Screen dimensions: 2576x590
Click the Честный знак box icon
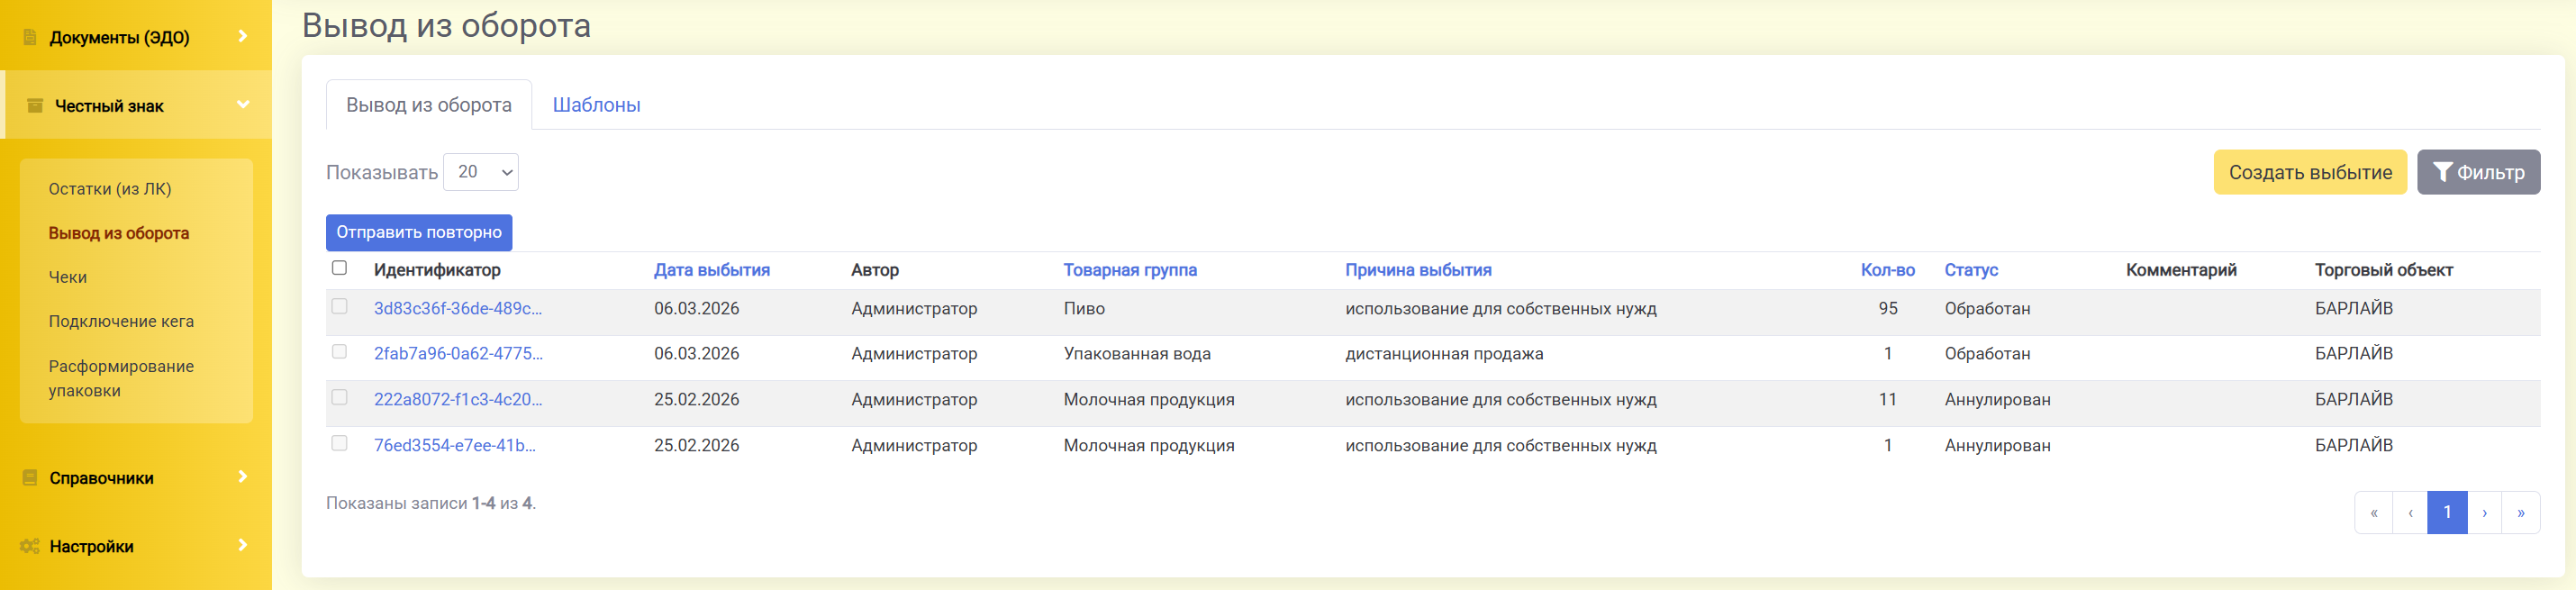click(x=35, y=106)
